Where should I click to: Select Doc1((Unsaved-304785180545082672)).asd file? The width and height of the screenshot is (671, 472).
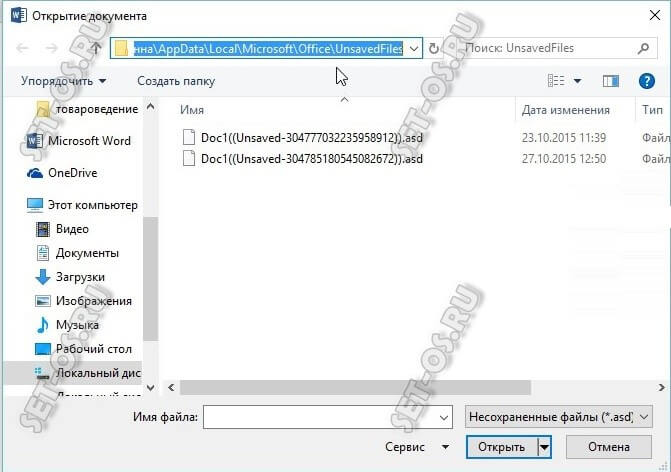pyautogui.click(x=312, y=159)
